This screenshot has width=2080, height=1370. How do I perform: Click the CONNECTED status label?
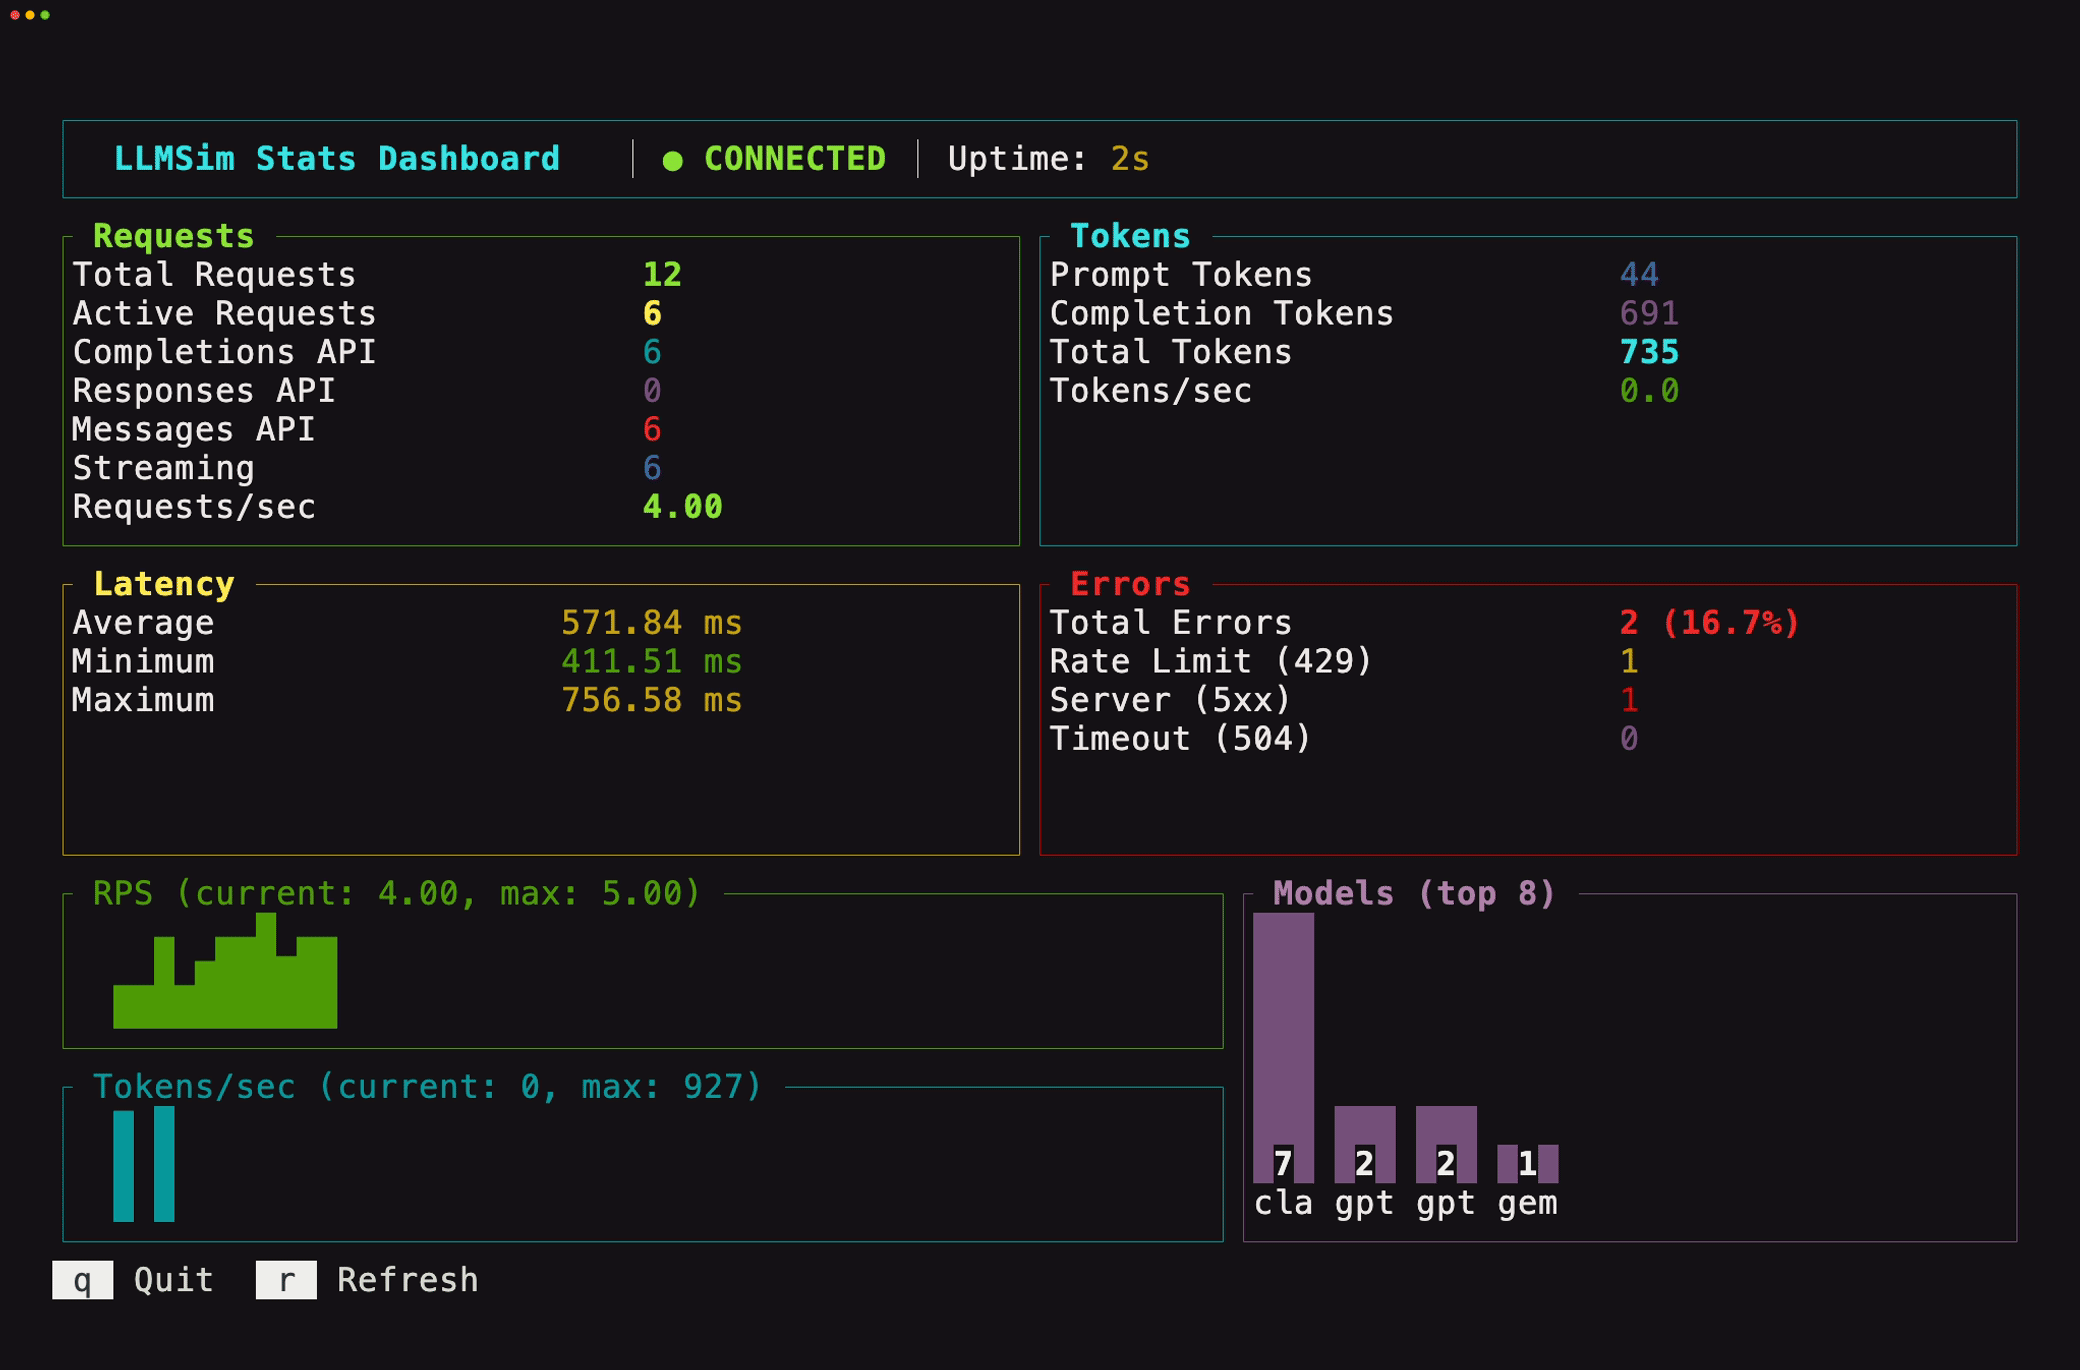pyautogui.click(x=795, y=159)
